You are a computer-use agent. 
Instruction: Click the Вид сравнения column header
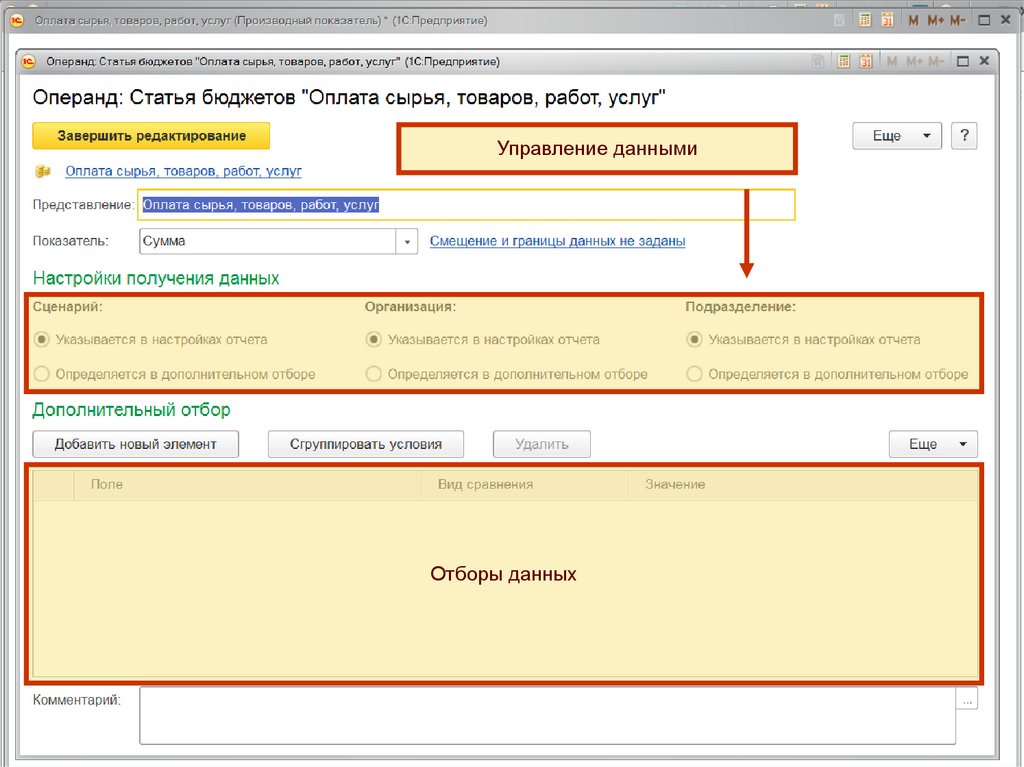pos(524,485)
